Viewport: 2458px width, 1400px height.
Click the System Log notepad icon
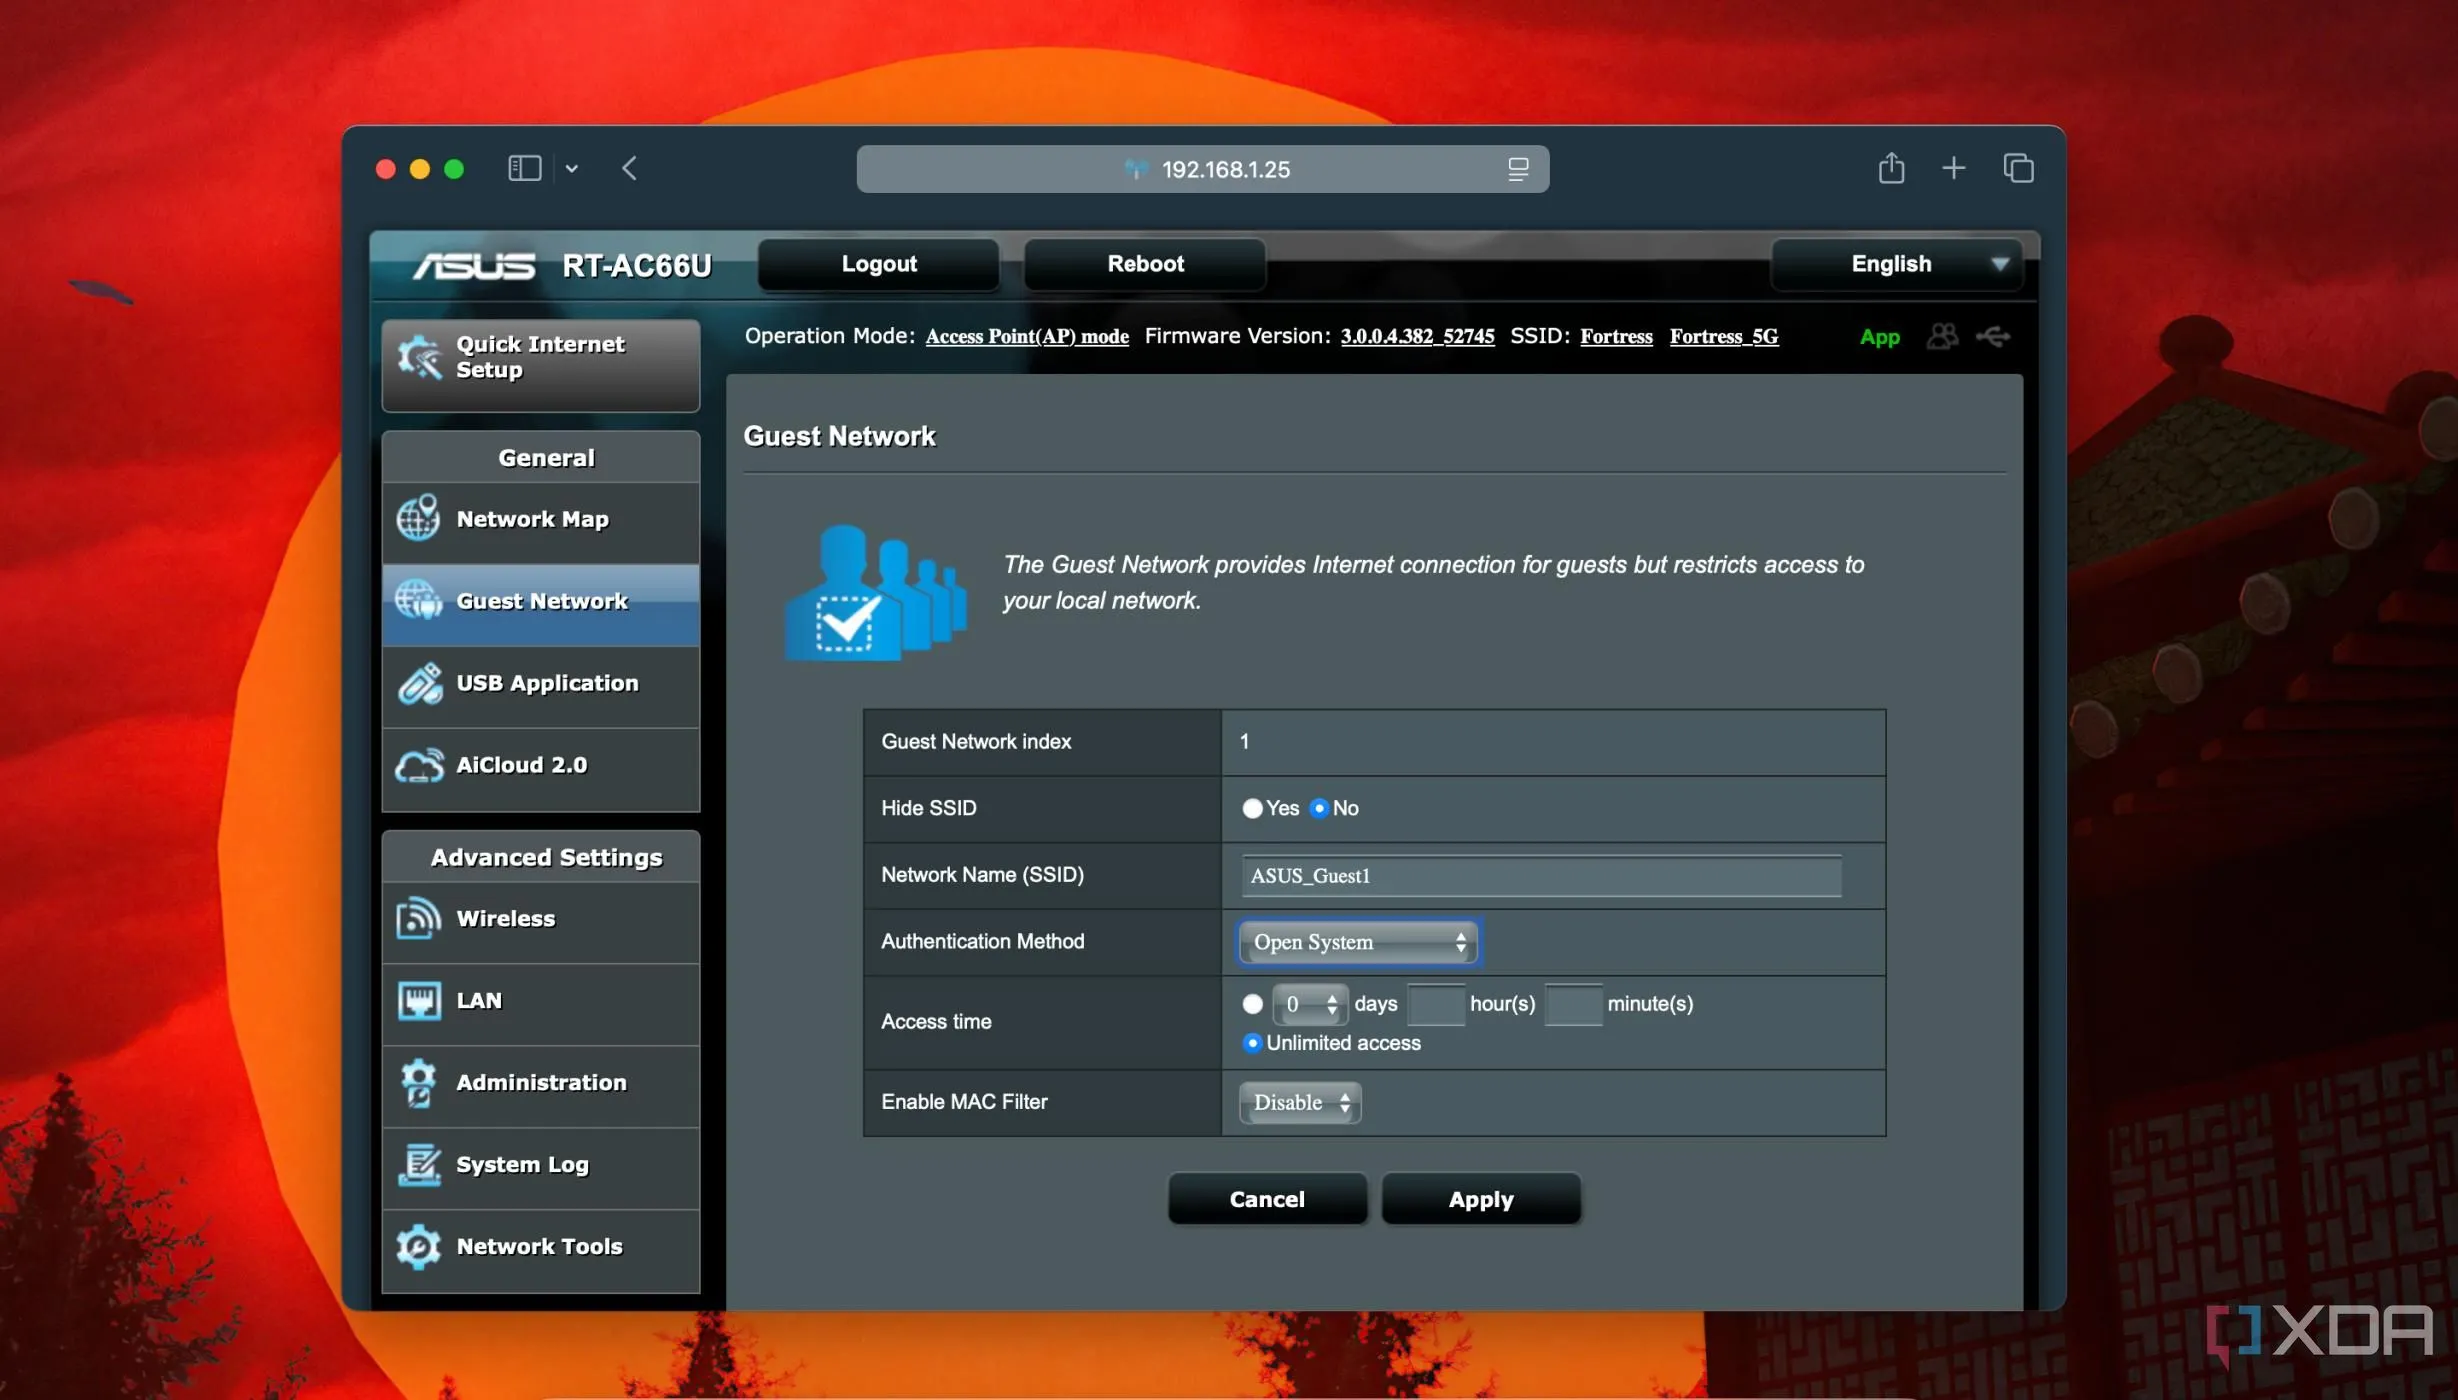[x=419, y=1164]
